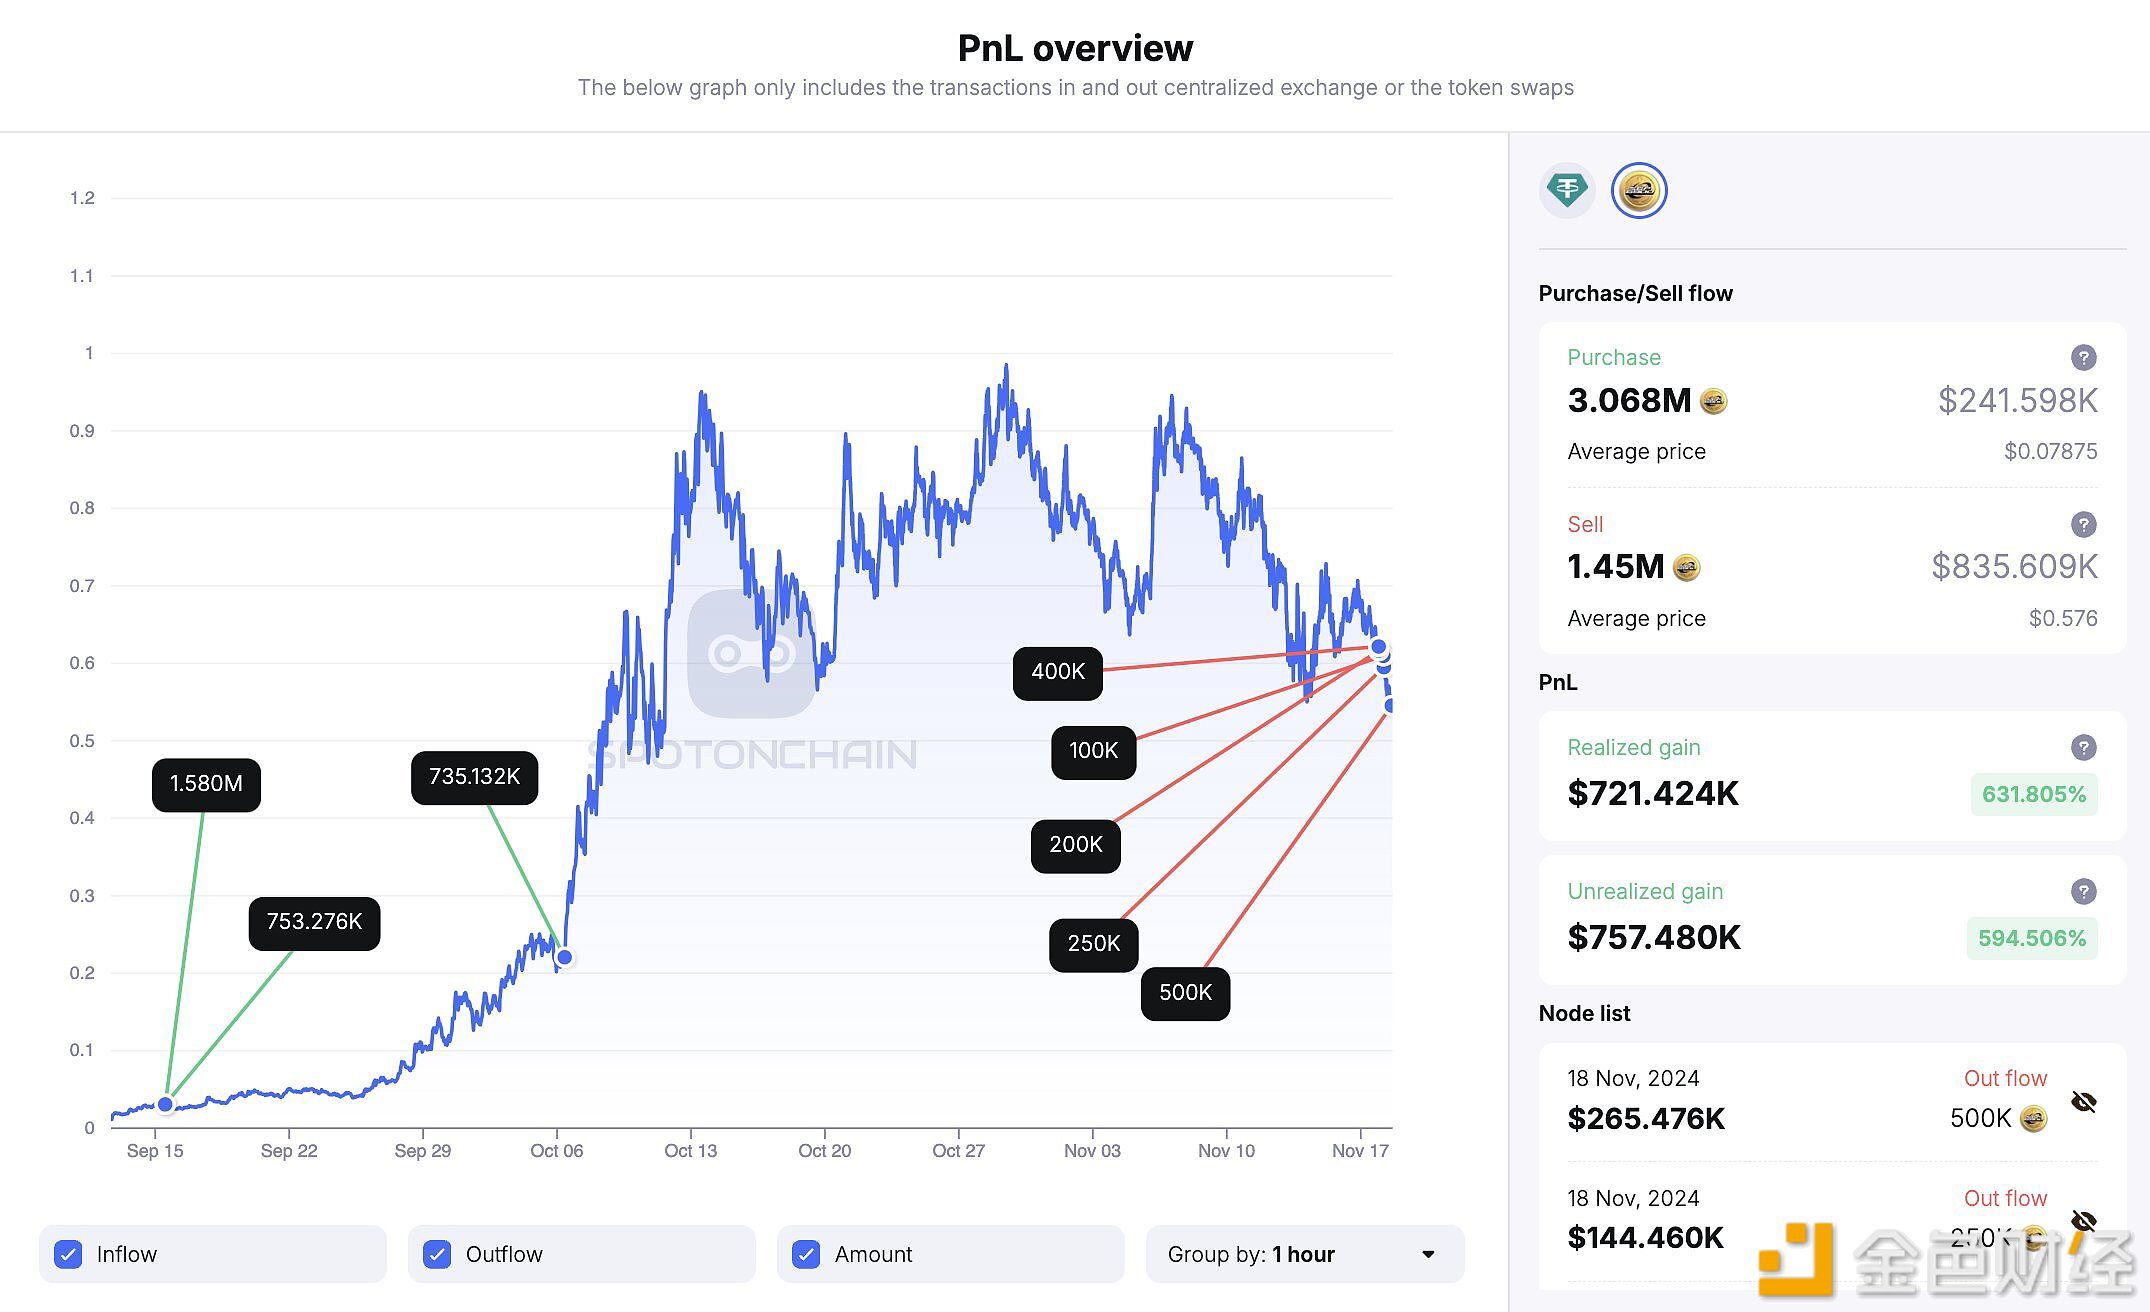This screenshot has height=1312, width=2150.
Task: Click the 753.276K inflow label
Action: [314, 922]
